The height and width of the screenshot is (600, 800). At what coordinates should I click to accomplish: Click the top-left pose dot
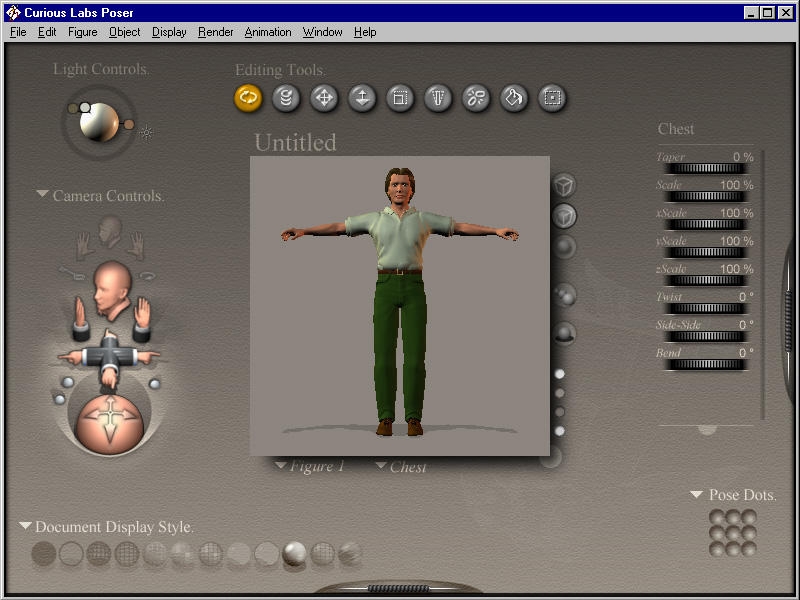(716, 518)
